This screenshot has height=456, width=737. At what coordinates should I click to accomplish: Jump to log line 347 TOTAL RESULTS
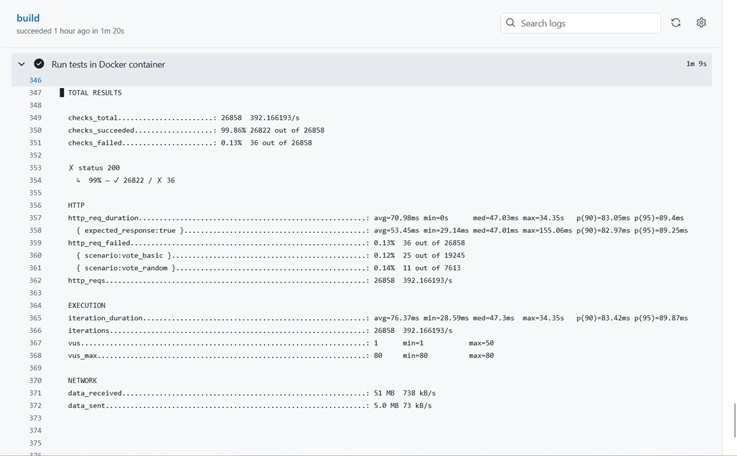click(35, 93)
